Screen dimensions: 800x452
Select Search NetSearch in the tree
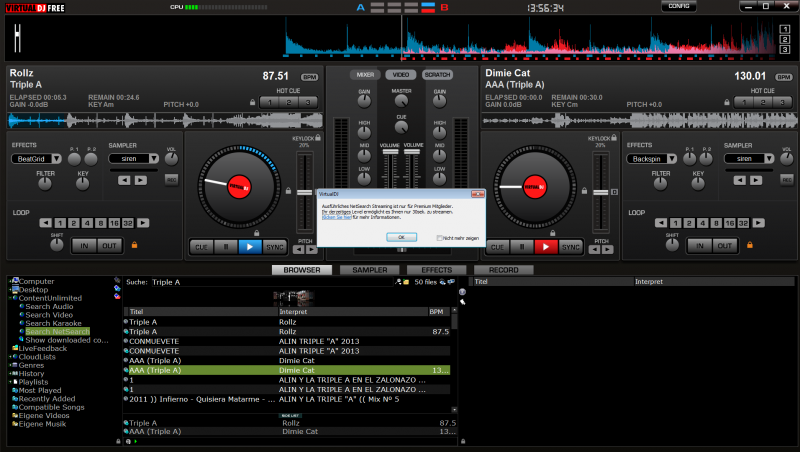click(58, 332)
